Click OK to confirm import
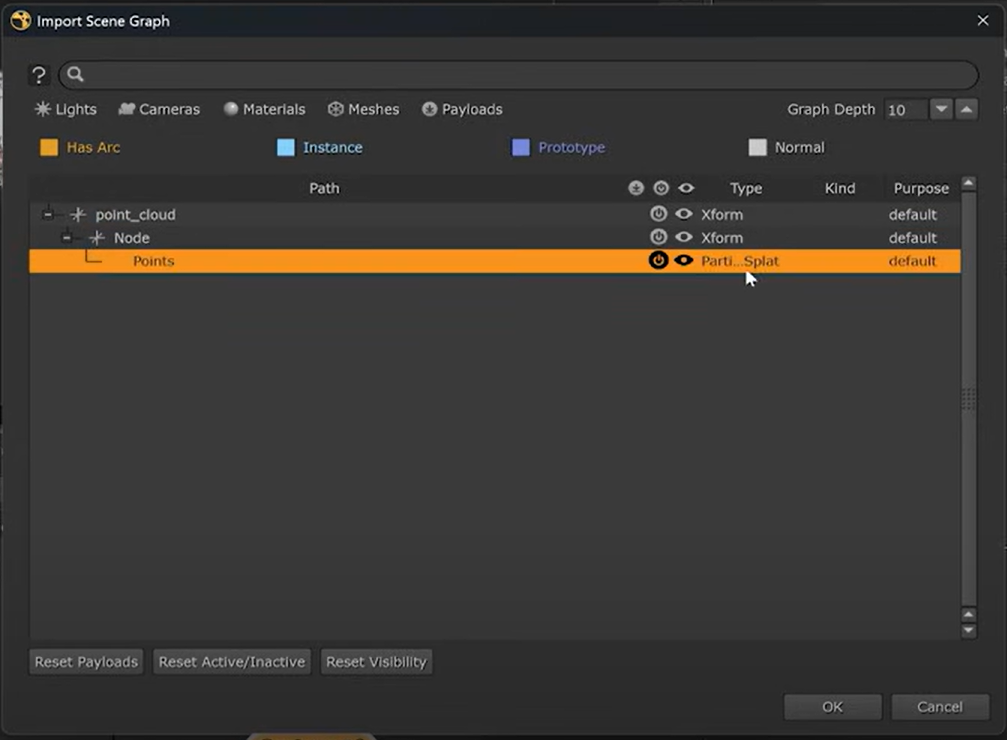1007x740 pixels. (x=832, y=707)
